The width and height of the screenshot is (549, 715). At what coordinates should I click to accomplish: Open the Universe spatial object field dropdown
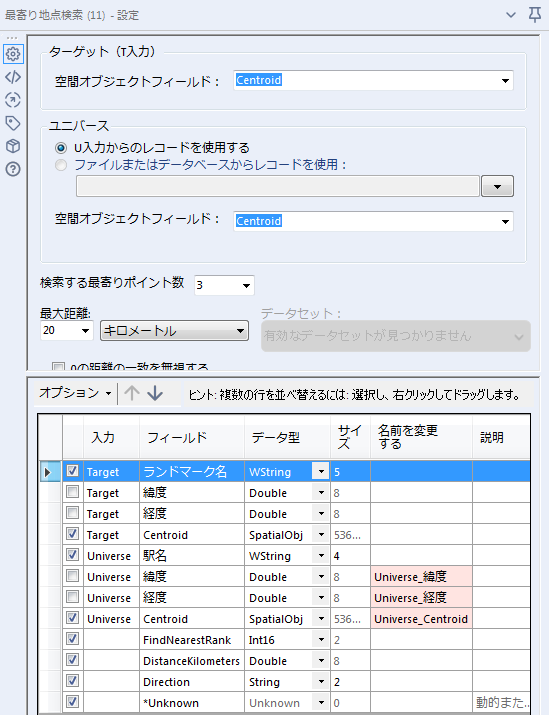(x=505, y=222)
